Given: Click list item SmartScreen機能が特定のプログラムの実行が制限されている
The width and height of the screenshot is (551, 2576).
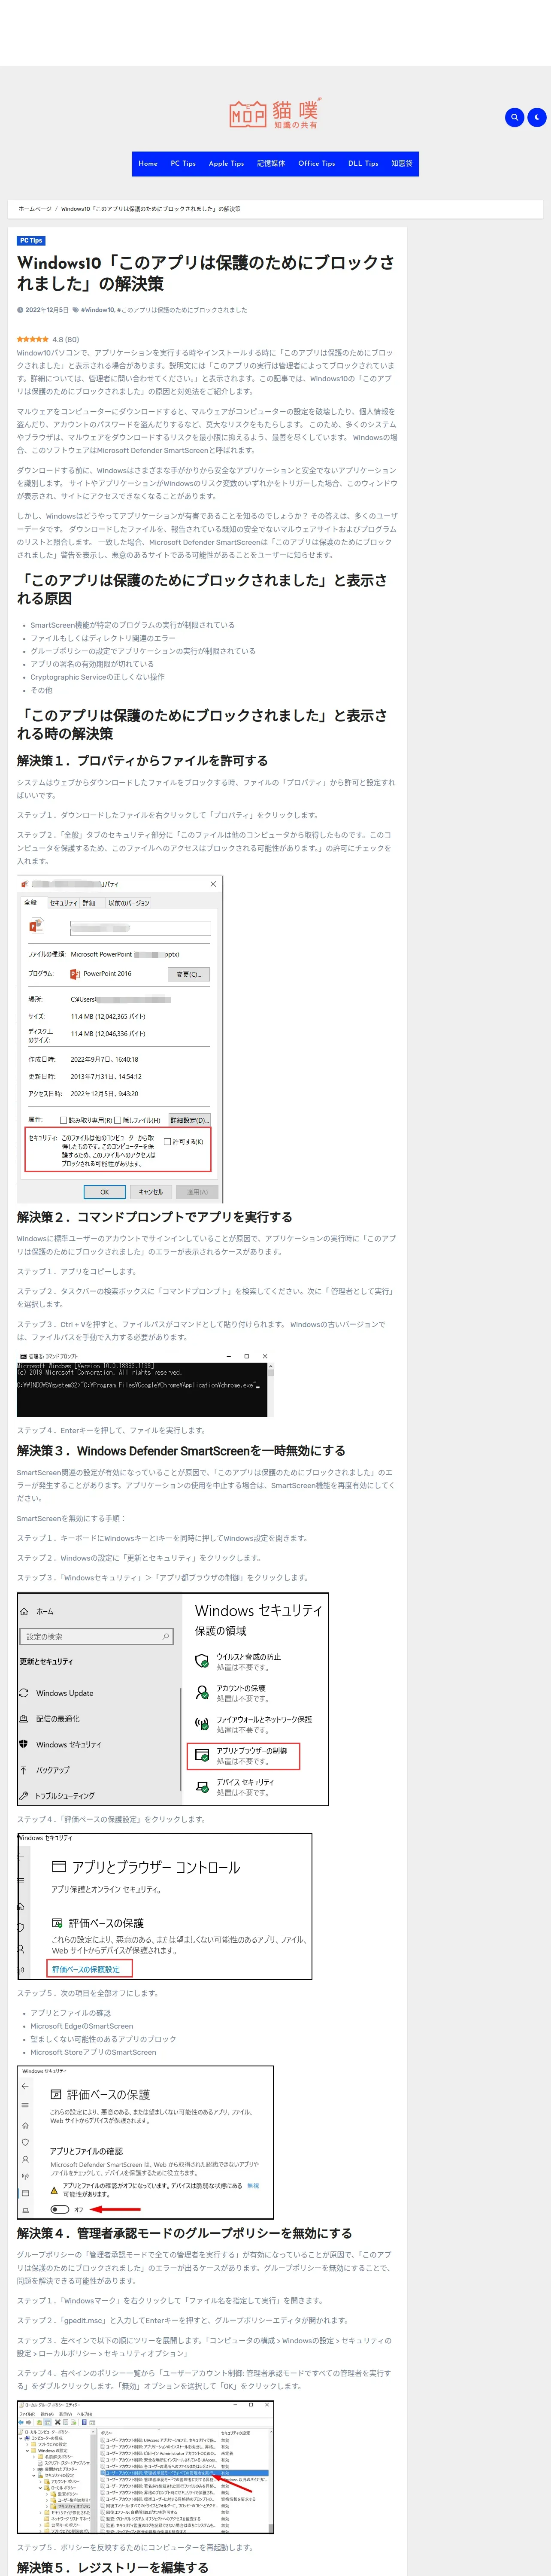Looking at the screenshot, I should (x=132, y=625).
